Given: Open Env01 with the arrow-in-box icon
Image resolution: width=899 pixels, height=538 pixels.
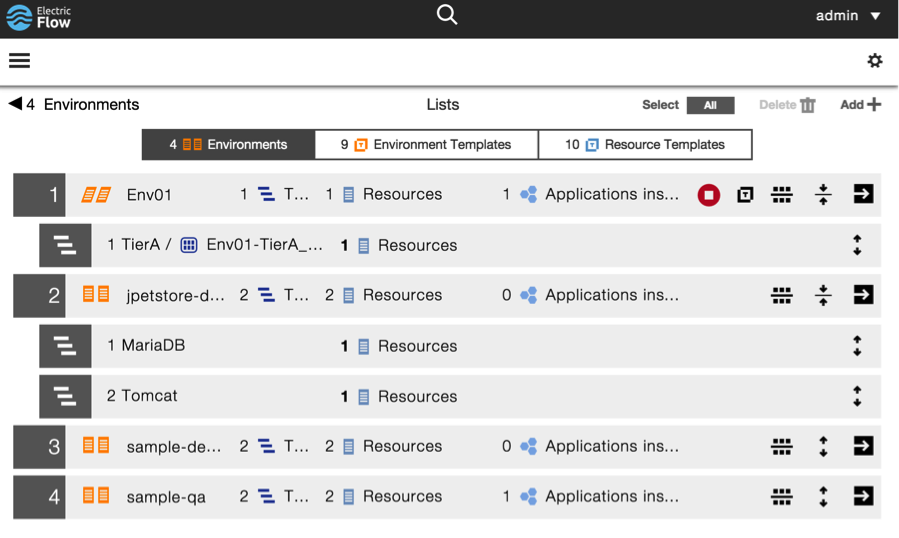Looking at the screenshot, I should [863, 194].
